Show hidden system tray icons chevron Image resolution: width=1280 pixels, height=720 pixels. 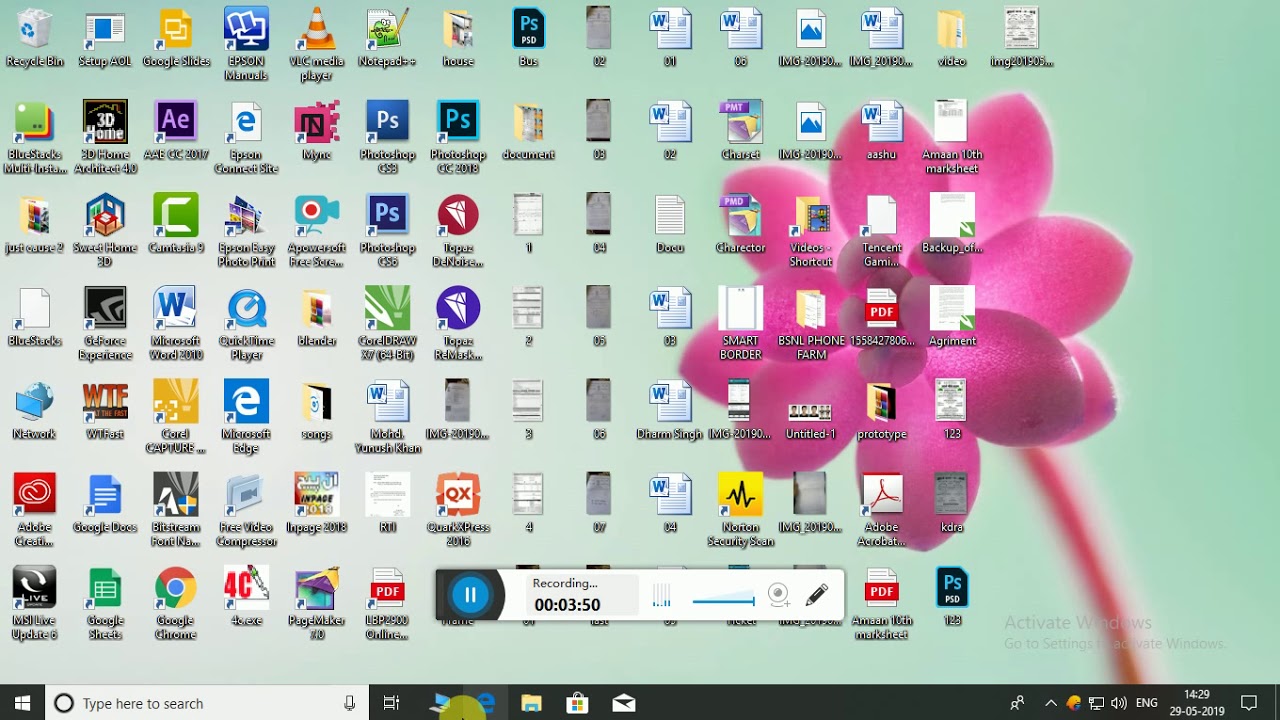click(1050, 703)
